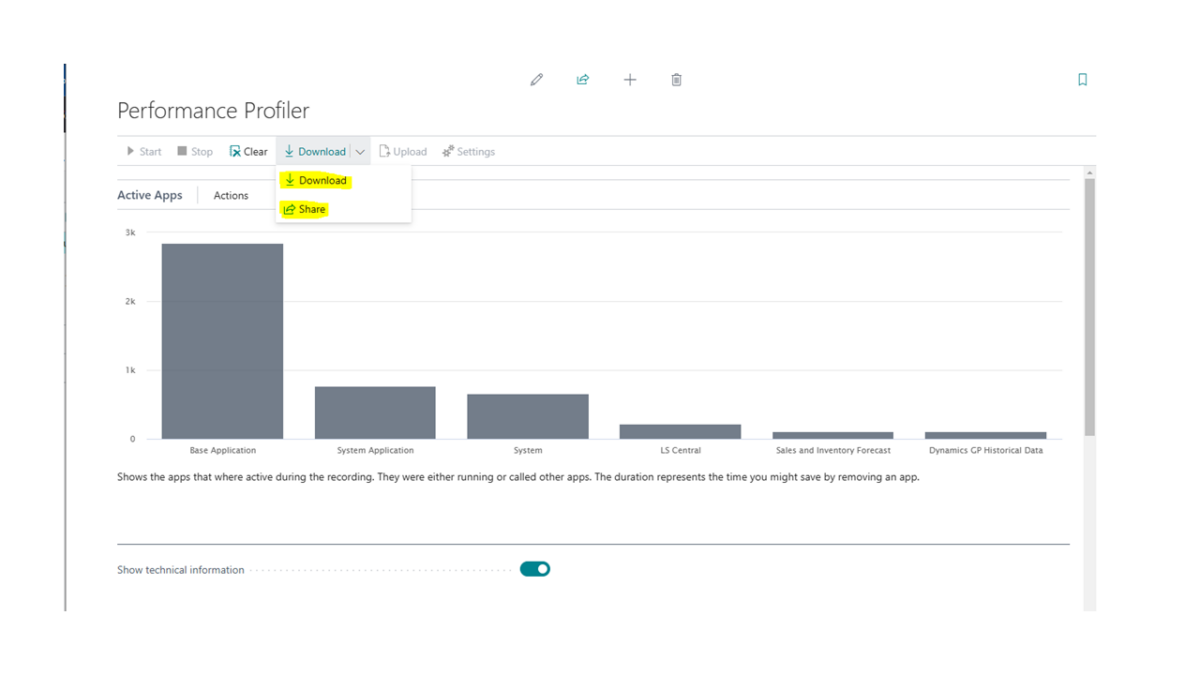Select the Base Application bar in the chart
Screen dimensions: 1200x675
(x=222, y=340)
